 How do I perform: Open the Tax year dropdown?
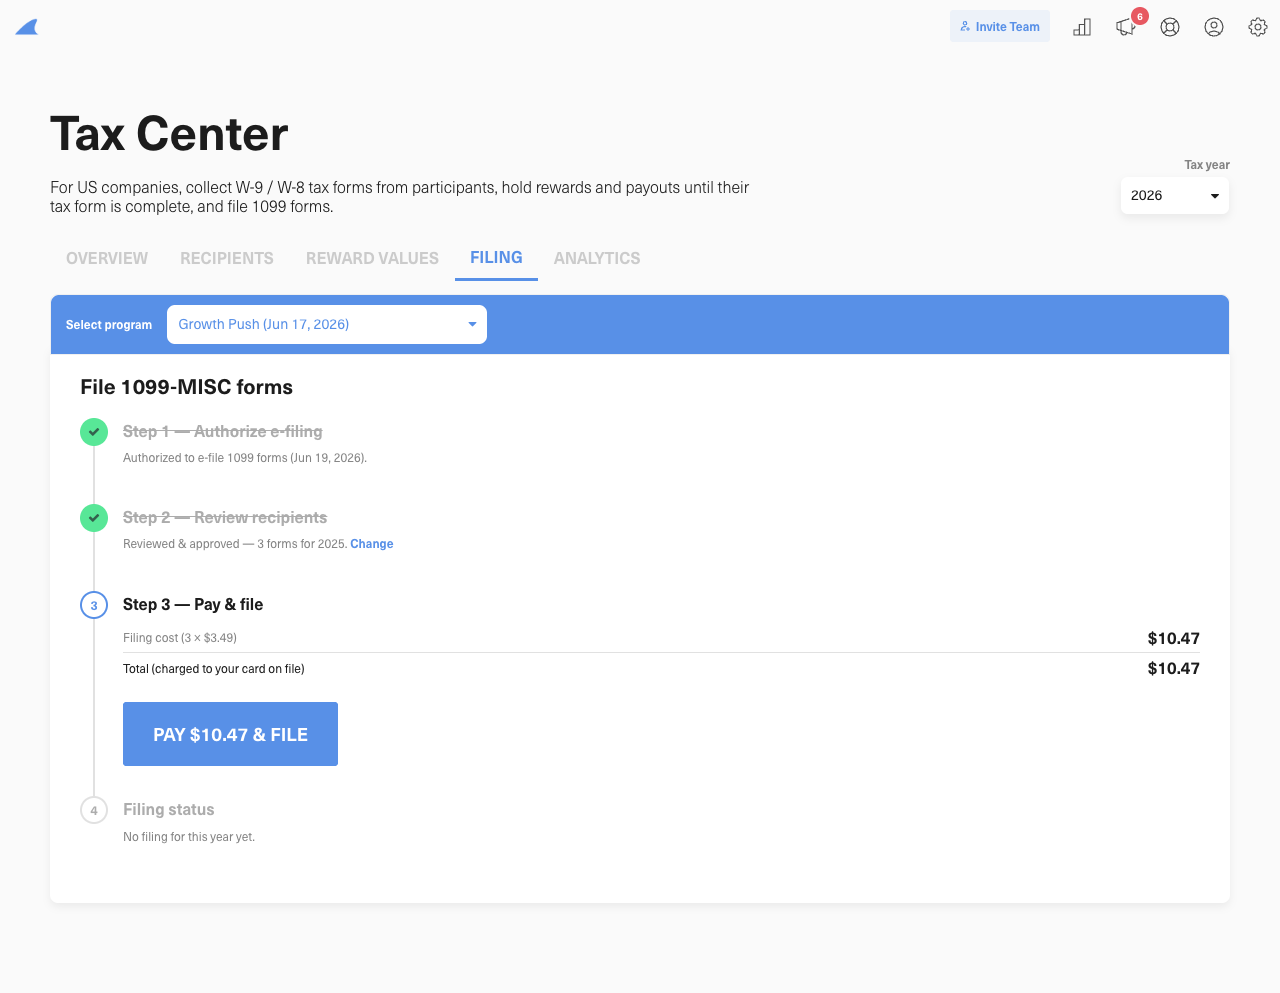(x=1175, y=195)
